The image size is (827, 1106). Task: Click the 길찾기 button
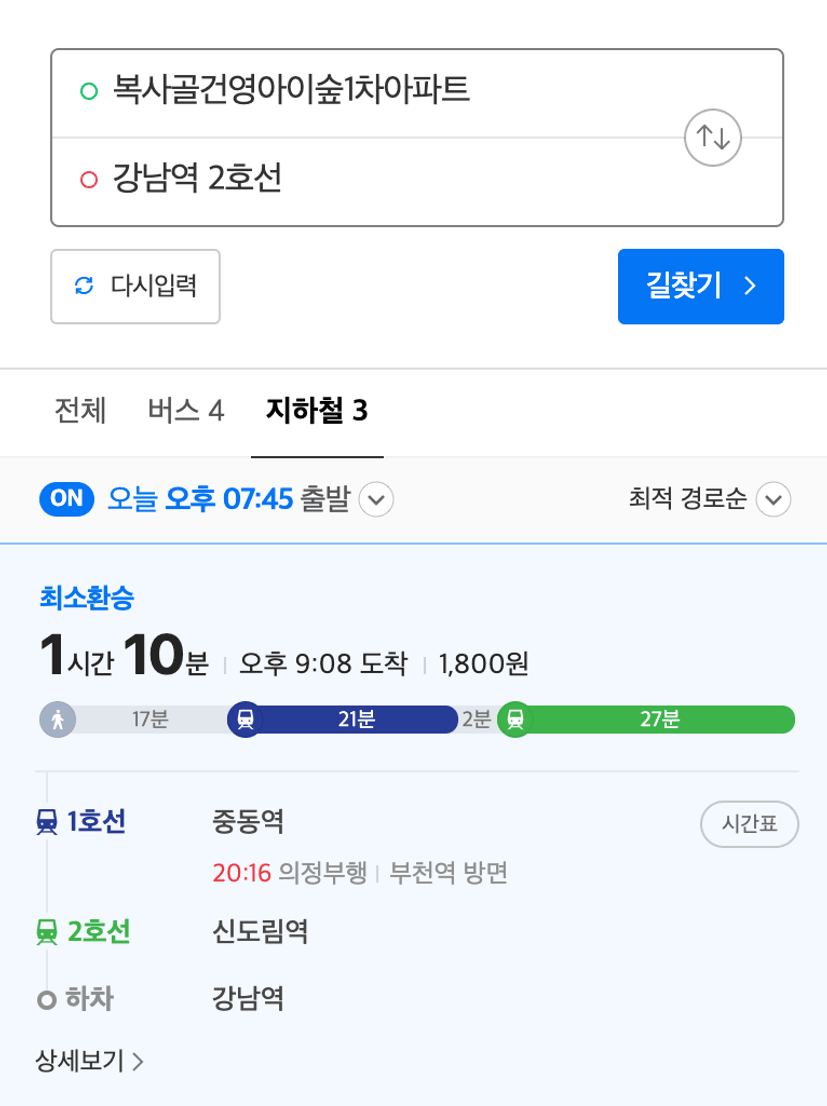pyautogui.click(x=701, y=286)
